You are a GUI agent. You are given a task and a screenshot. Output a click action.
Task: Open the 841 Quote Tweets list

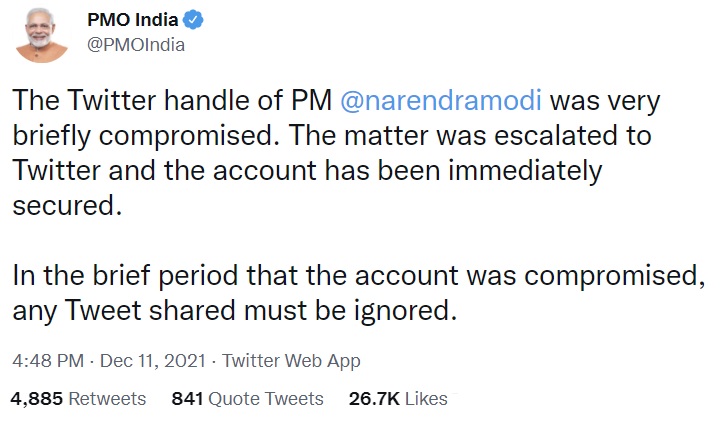coord(248,399)
